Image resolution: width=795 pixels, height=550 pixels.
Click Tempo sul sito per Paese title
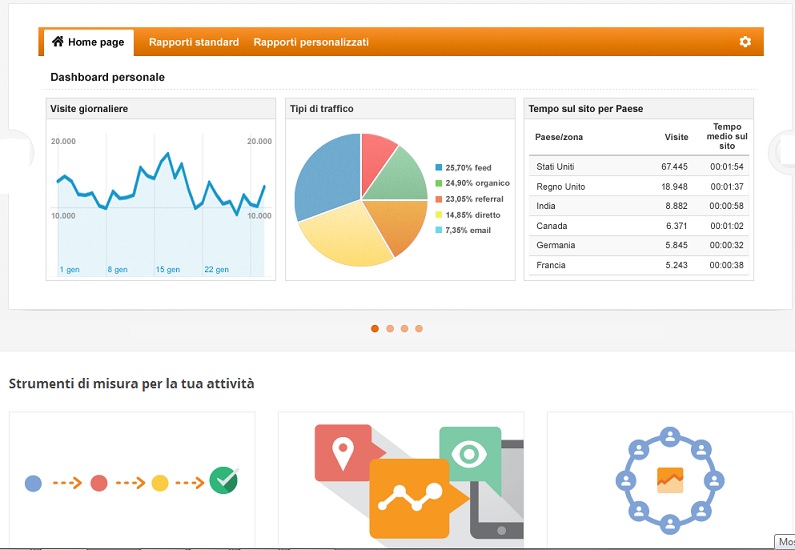(586, 108)
